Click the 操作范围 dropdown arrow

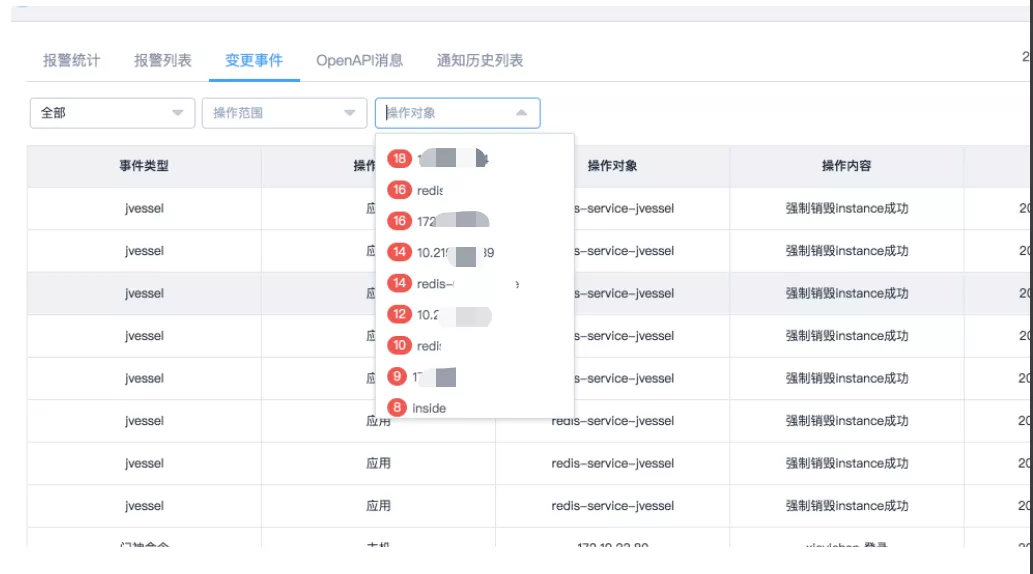tap(350, 113)
